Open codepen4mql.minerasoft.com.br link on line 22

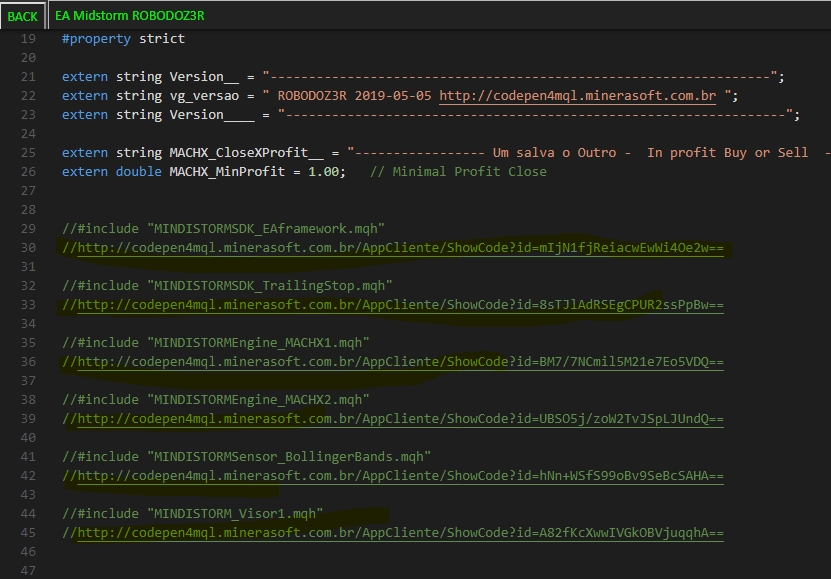click(577, 96)
